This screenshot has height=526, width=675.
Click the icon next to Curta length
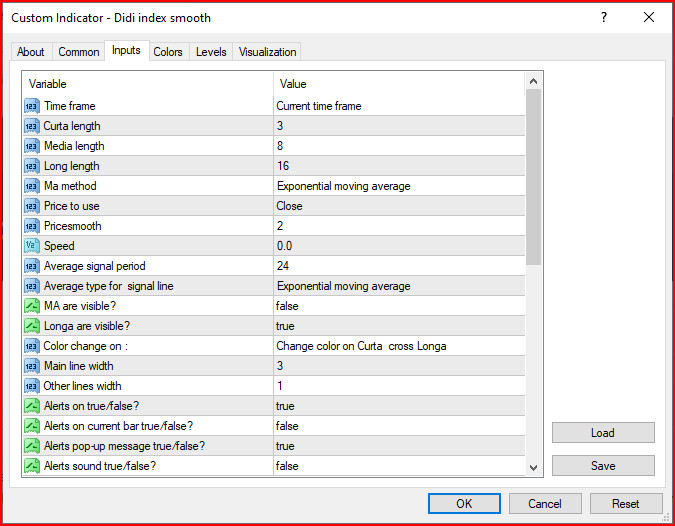31,126
